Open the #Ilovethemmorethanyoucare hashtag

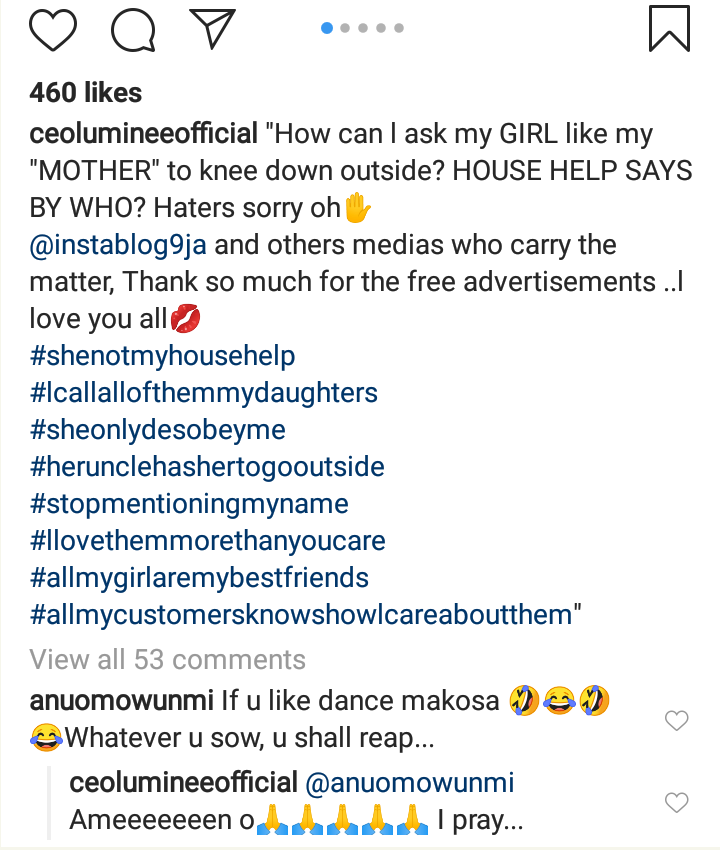[x=208, y=541]
